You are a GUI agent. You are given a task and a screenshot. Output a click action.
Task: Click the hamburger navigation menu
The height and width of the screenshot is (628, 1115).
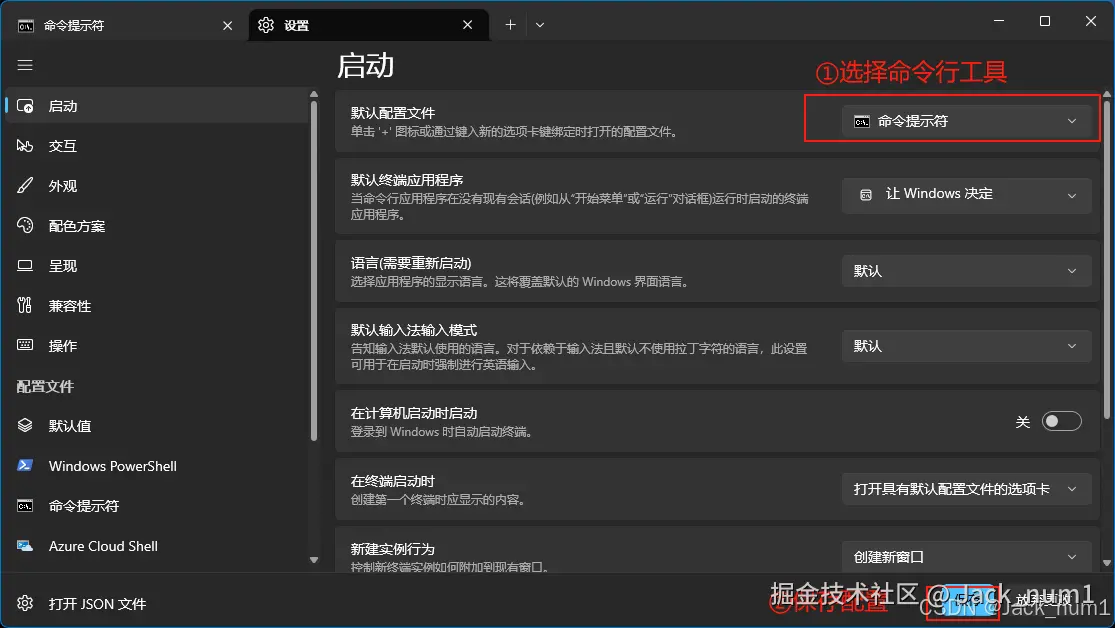[25, 65]
